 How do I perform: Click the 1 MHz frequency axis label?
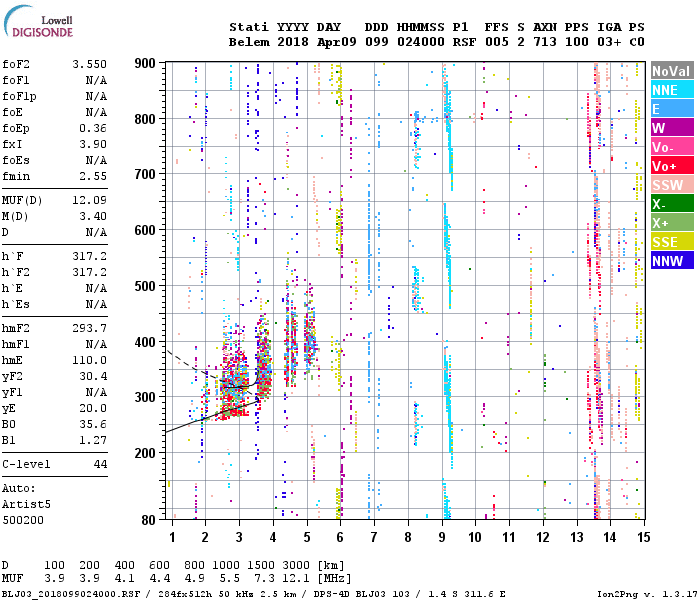(172, 537)
